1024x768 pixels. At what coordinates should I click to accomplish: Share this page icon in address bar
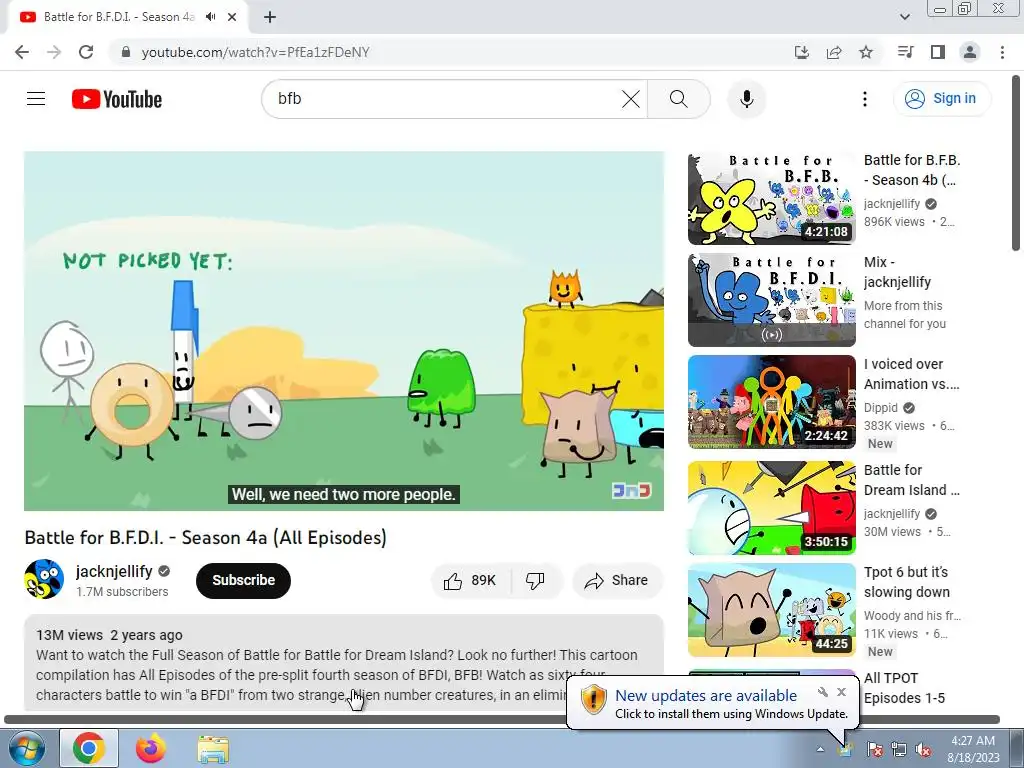click(834, 52)
